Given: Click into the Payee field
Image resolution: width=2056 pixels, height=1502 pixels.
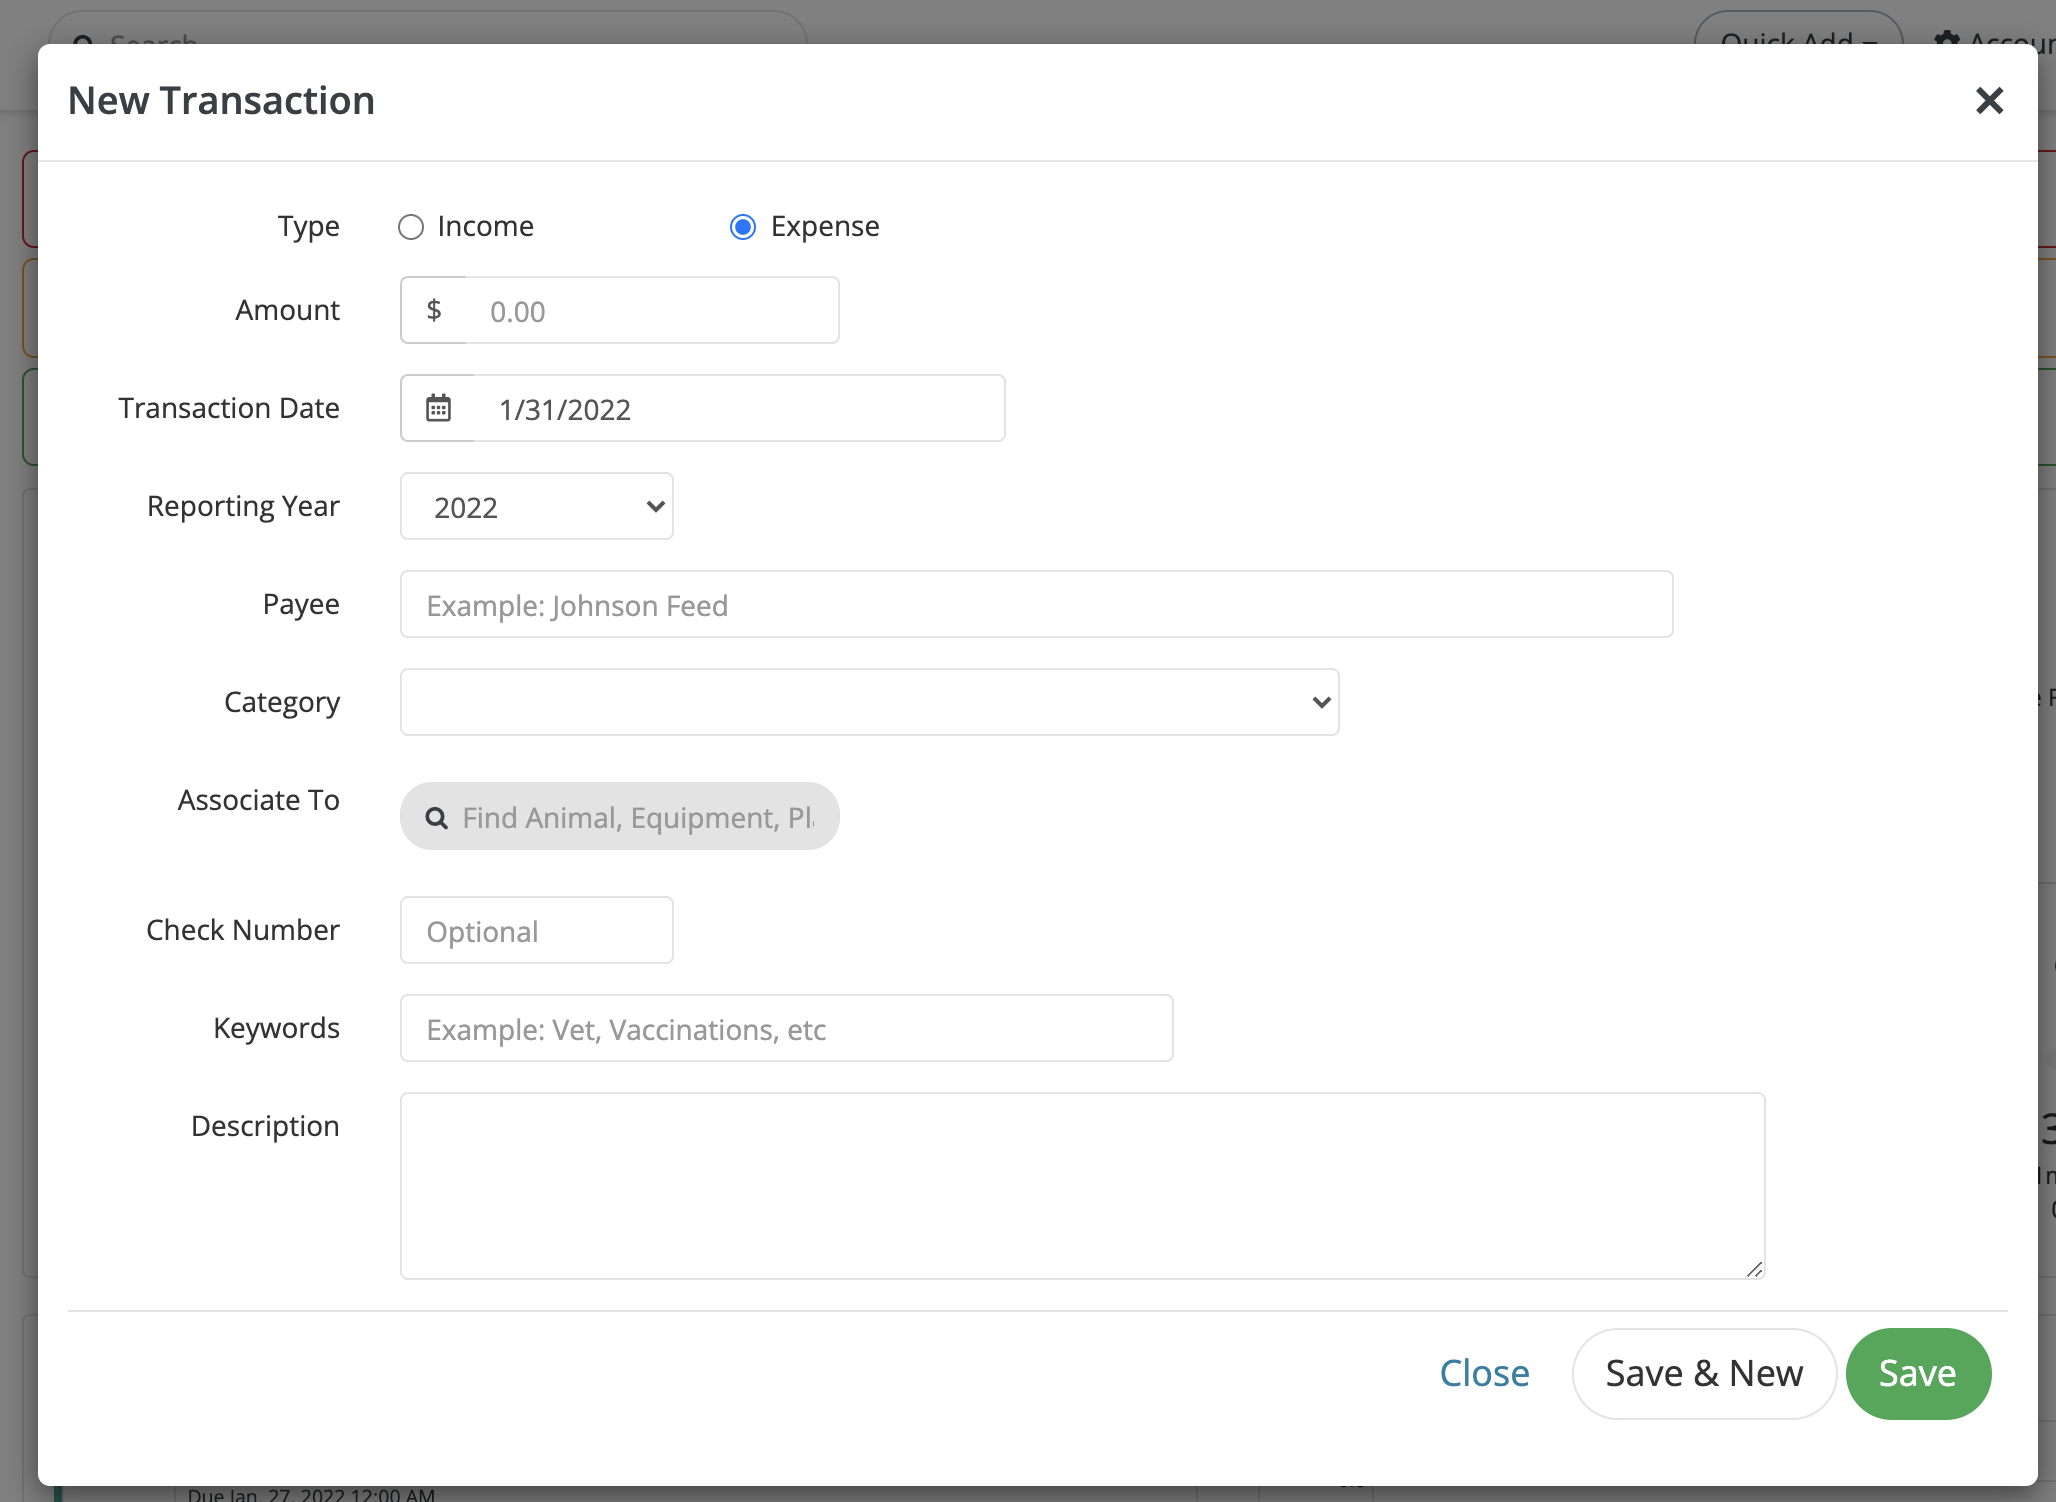Looking at the screenshot, I should [x=1036, y=605].
